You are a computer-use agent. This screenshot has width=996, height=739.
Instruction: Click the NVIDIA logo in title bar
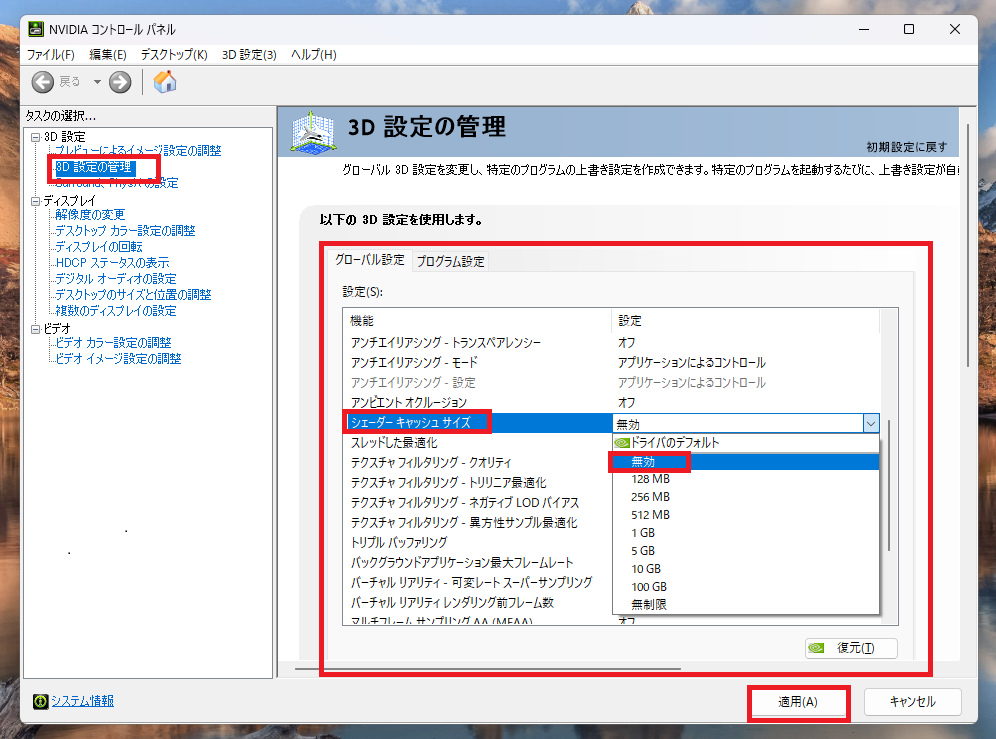coord(36,29)
